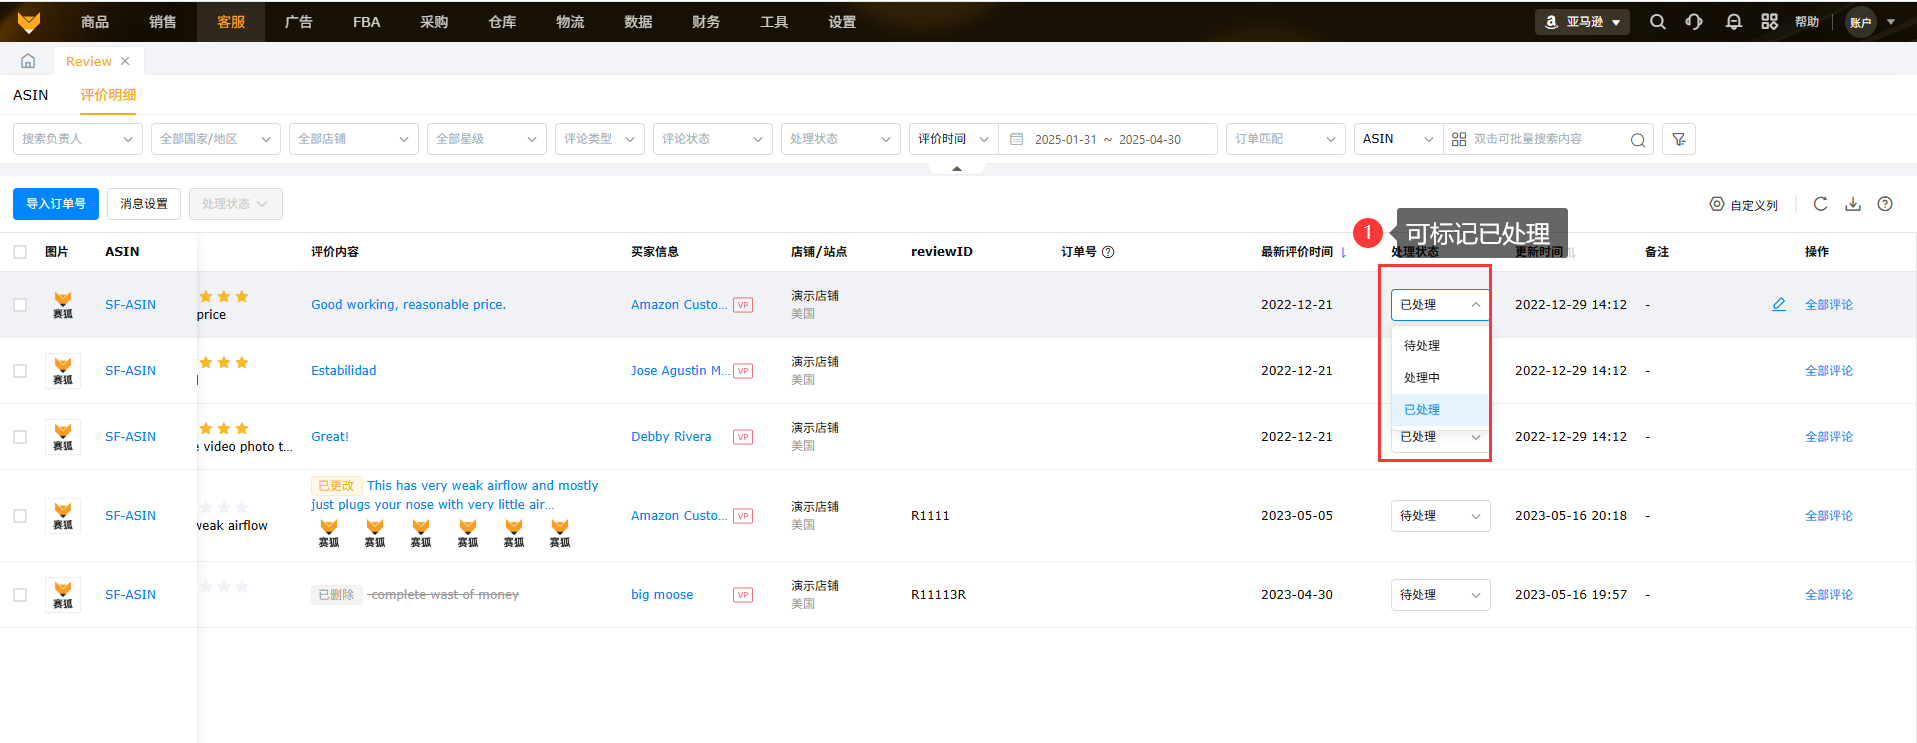Select the checkbox for big moose review row
The height and width of the screenshot is (743, 1917).
20,595
